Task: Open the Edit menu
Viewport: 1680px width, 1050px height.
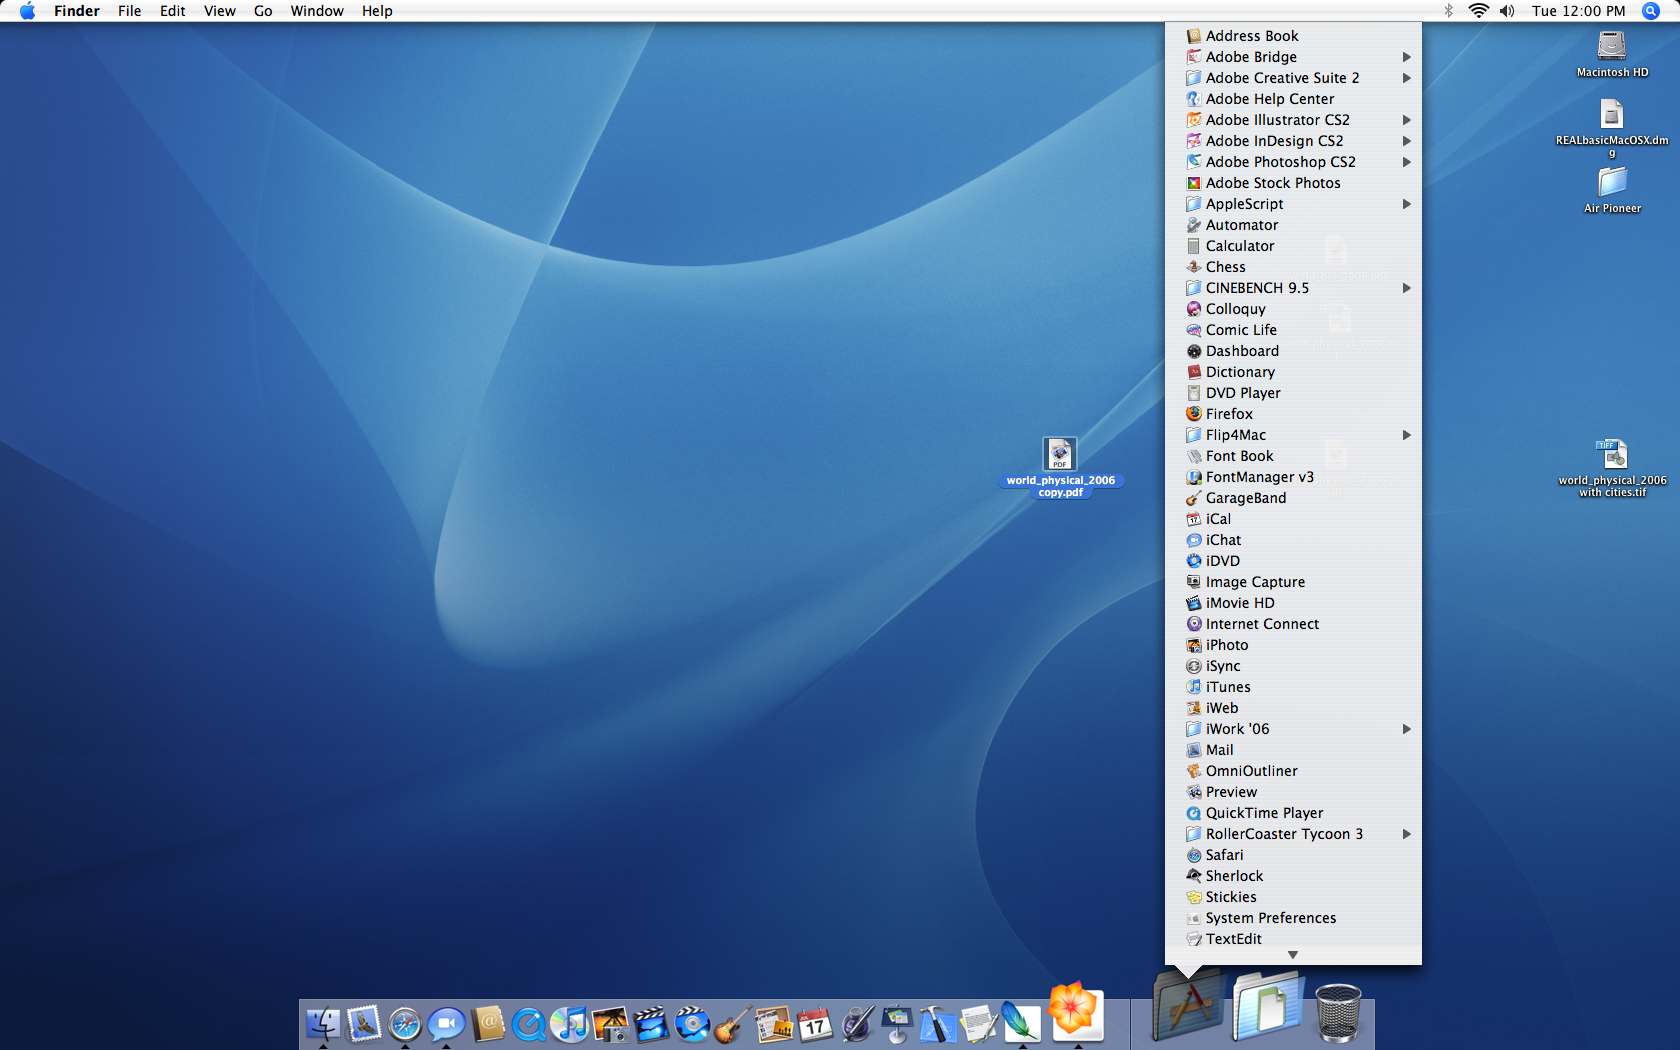Action: [x=172, y=11]
